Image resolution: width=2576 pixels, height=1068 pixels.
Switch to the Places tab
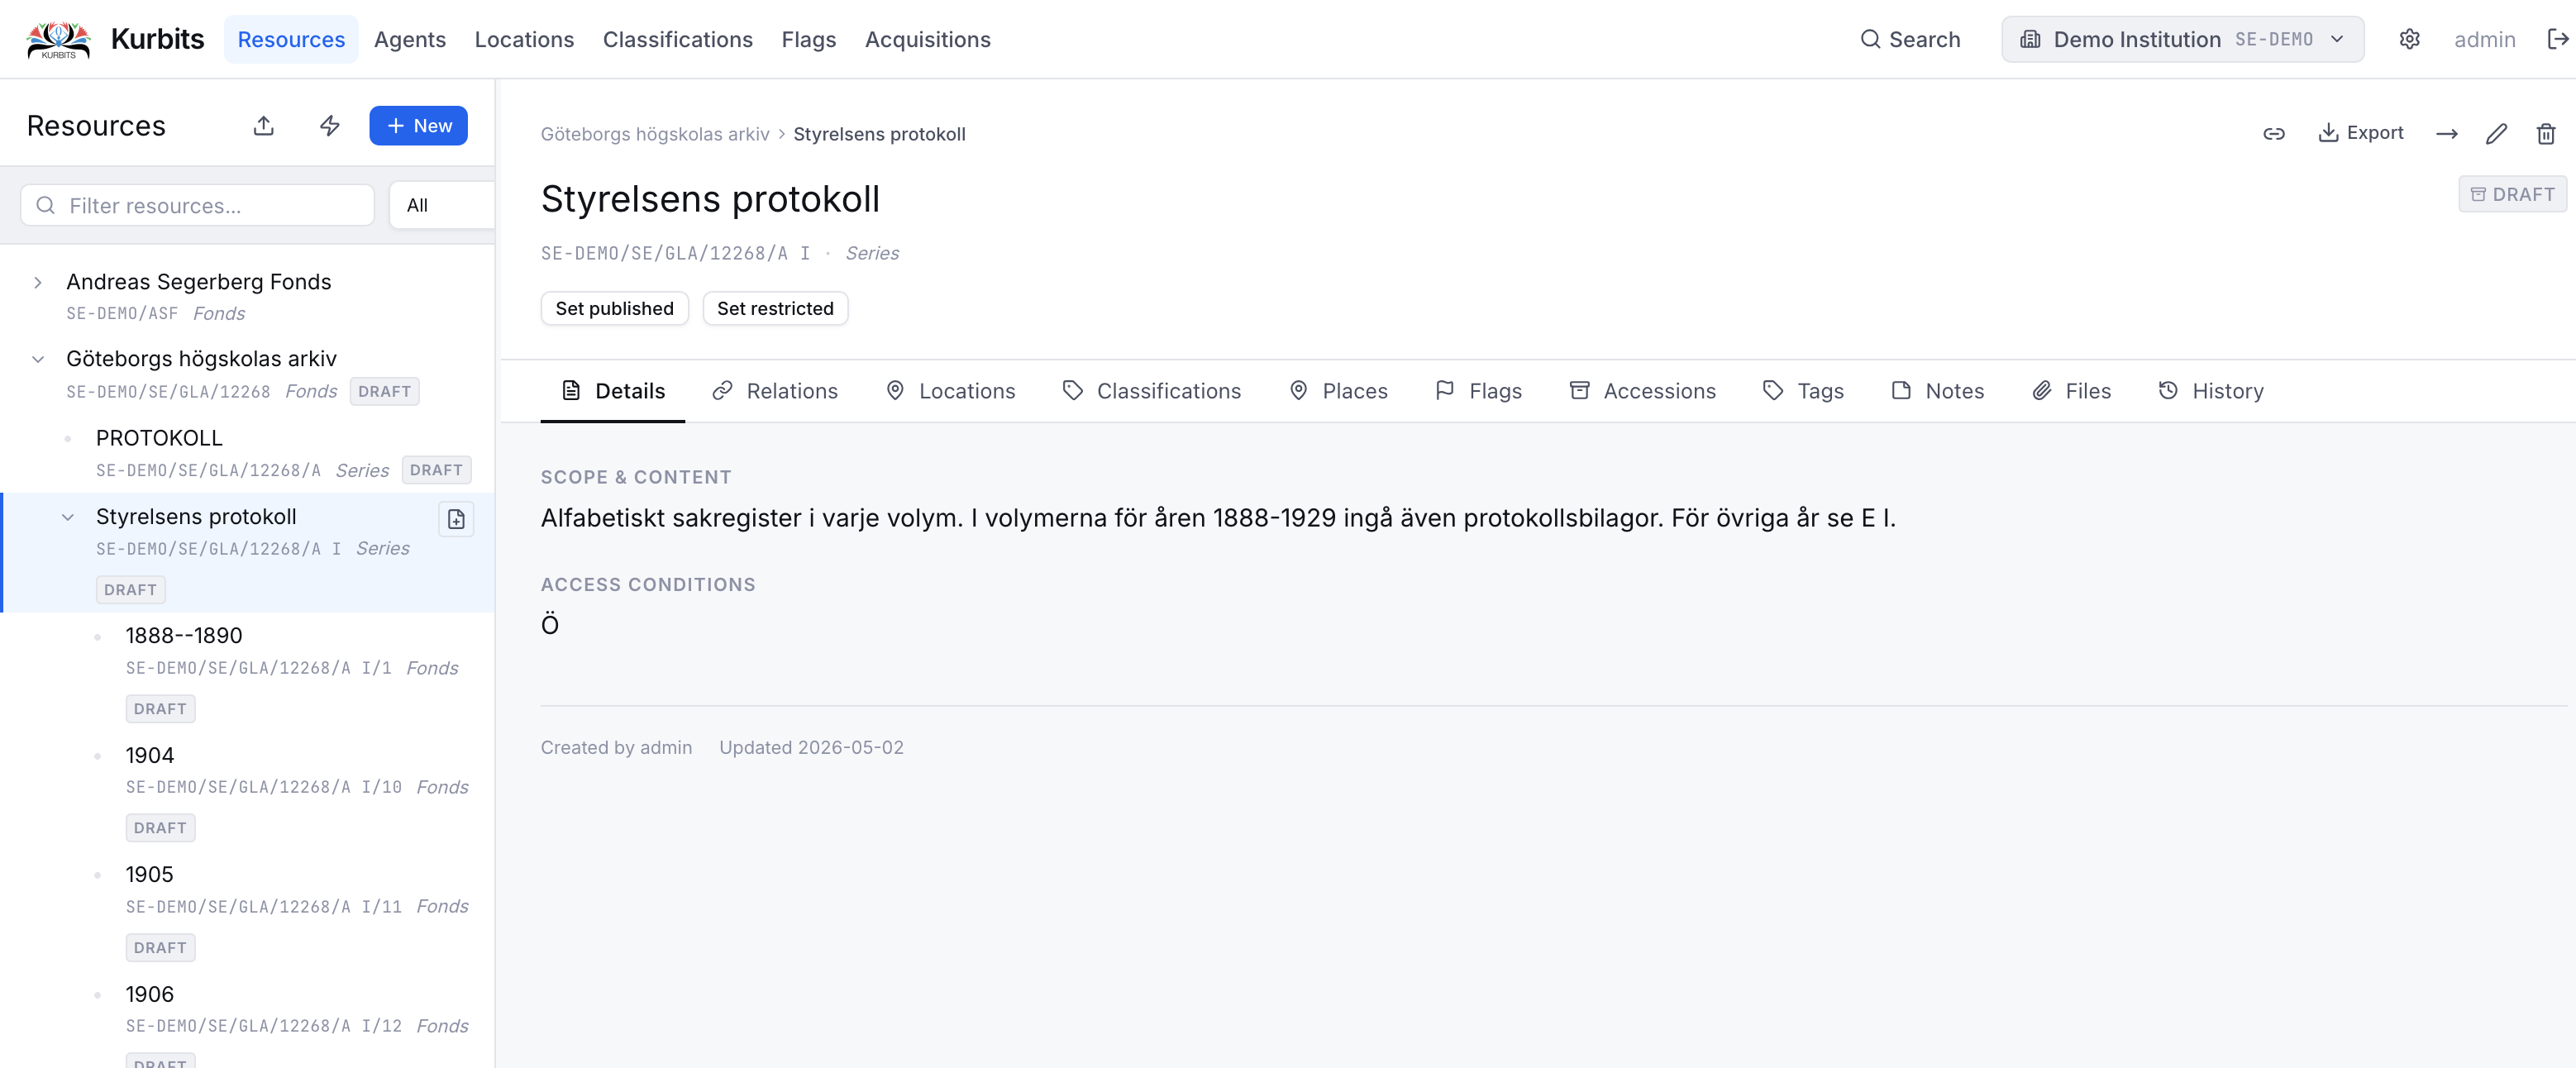pos(1338,391)
